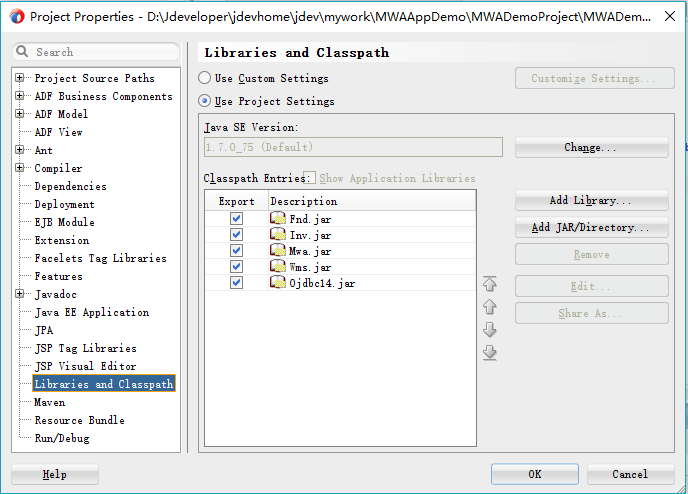
Task: Click the Java SE Version field
Action: tap(353, 147)
